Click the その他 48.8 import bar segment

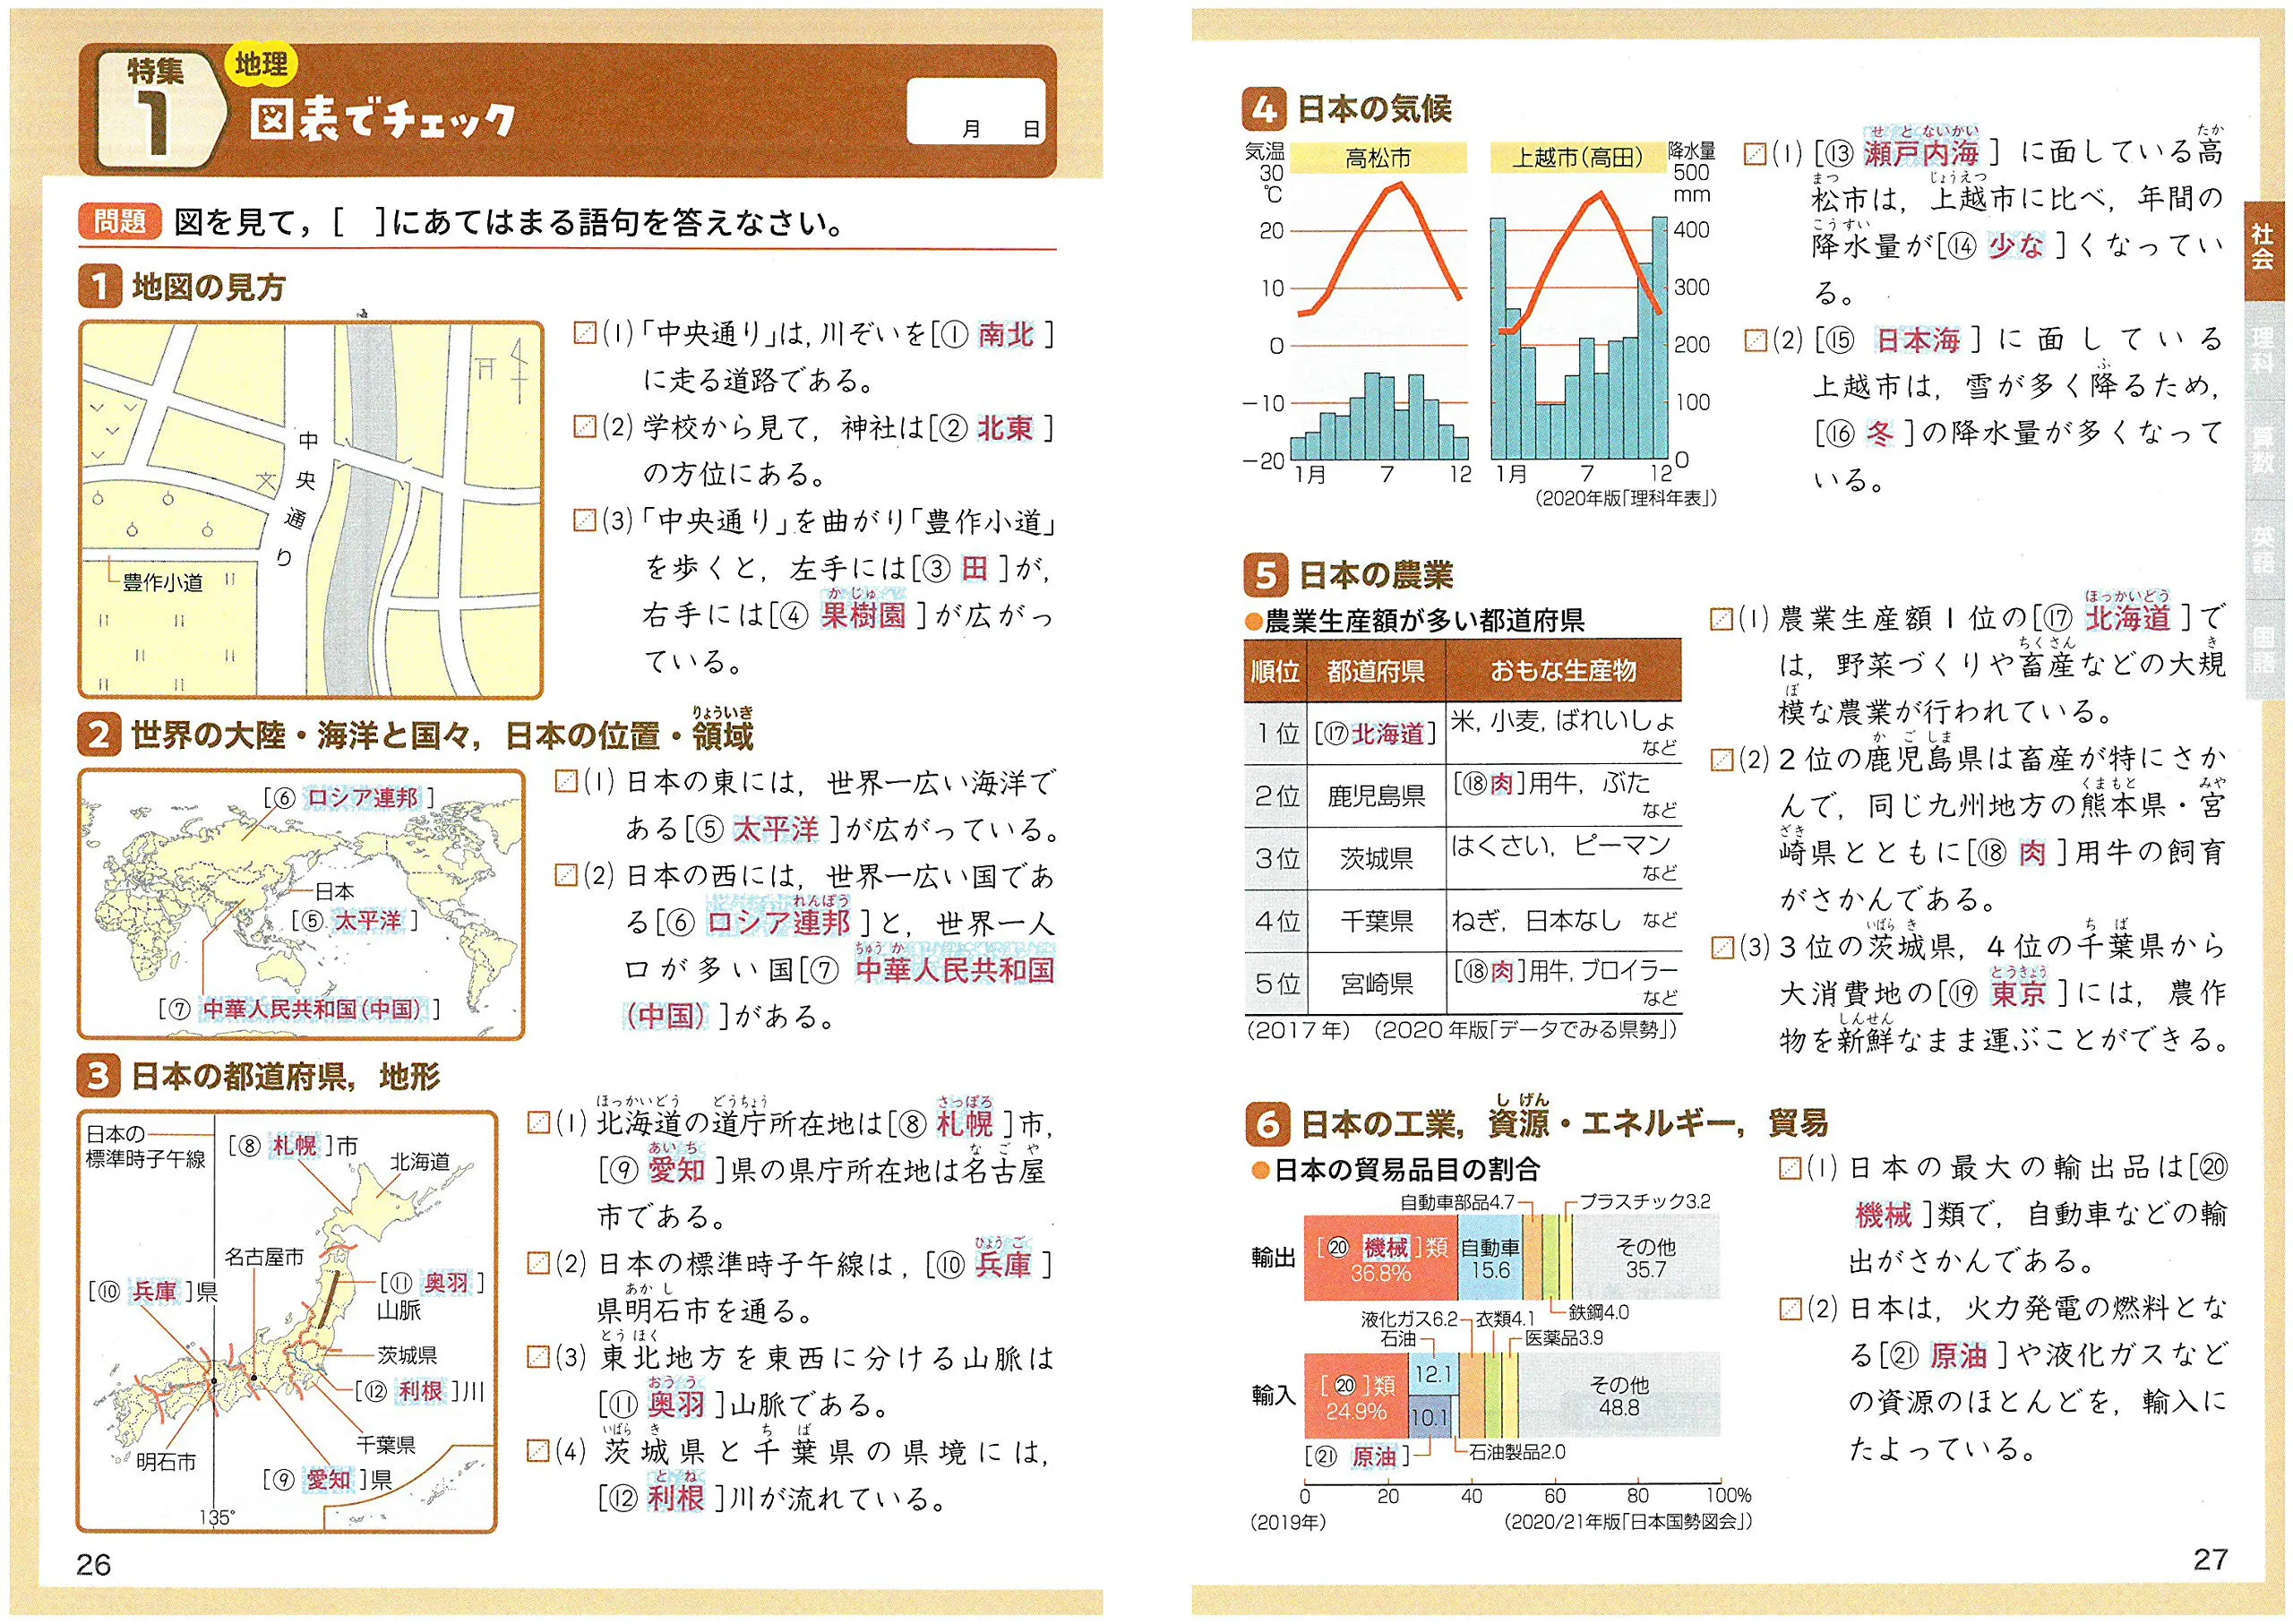(1619, 1395)
